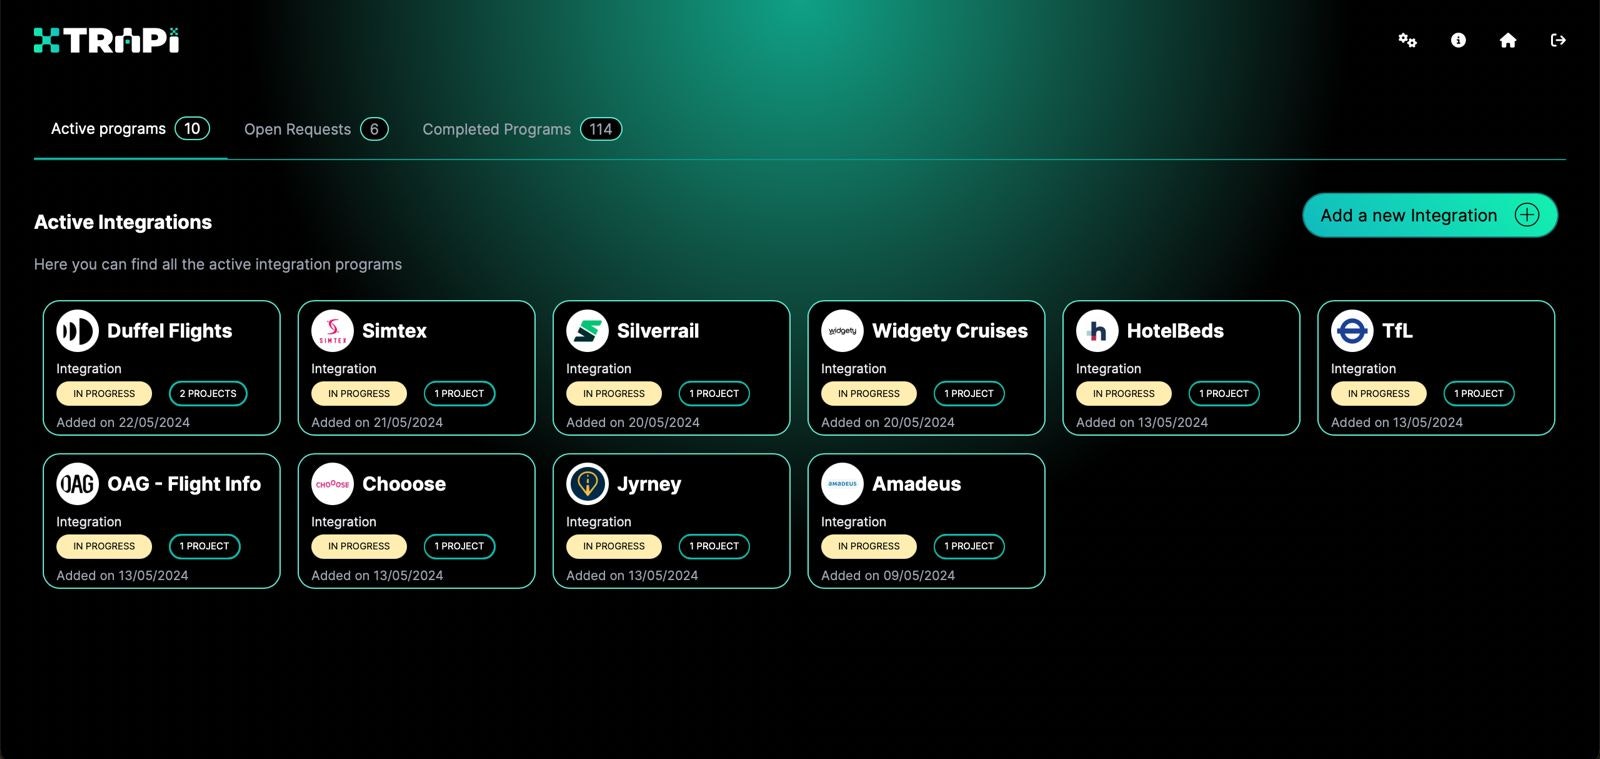1600x759 pixels.
Task: Click 'Here you can find all' description text
Action: (x=218, y=264)
